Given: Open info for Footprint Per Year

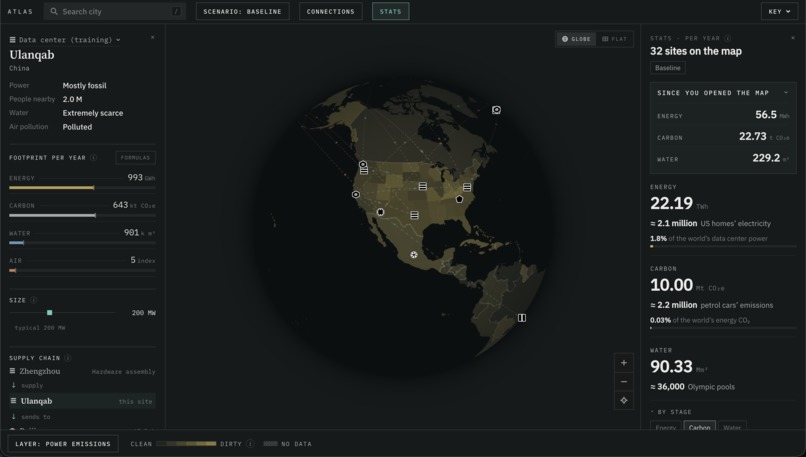Looking at the screenshot, I should (94, 157).
